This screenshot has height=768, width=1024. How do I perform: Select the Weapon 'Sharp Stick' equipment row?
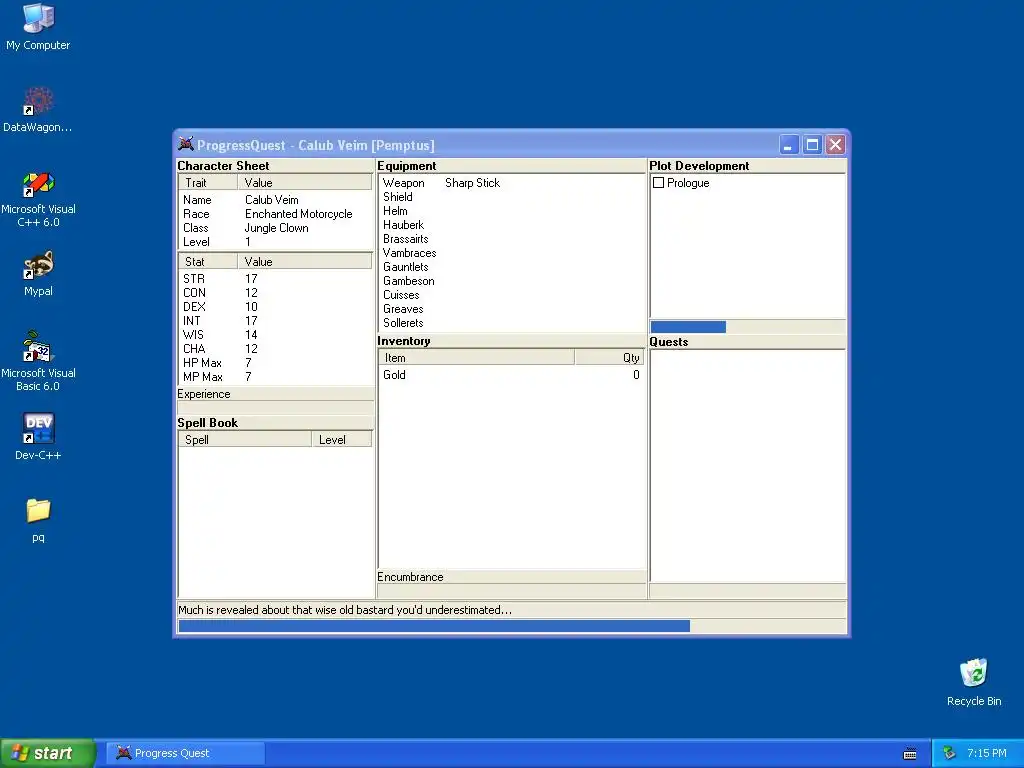(512, 183)
